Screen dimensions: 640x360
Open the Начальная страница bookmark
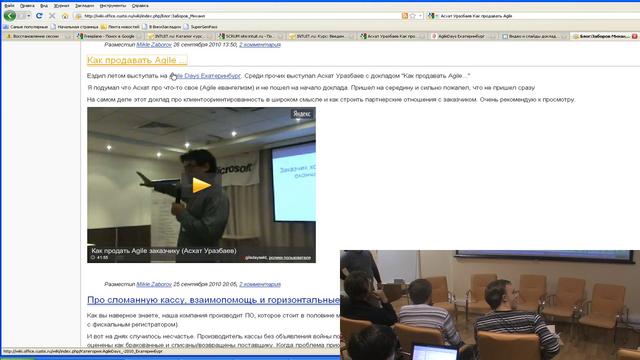tap(74, 27)
